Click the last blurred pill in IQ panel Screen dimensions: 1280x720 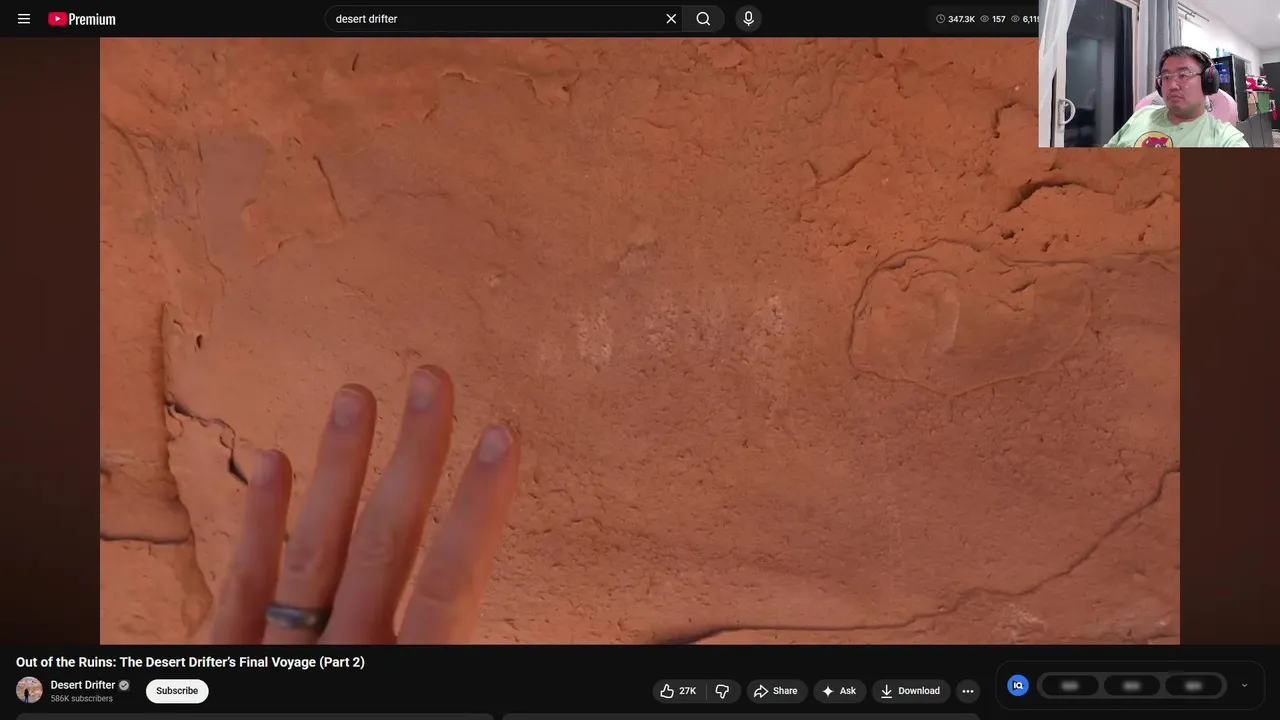point(1194,686)
